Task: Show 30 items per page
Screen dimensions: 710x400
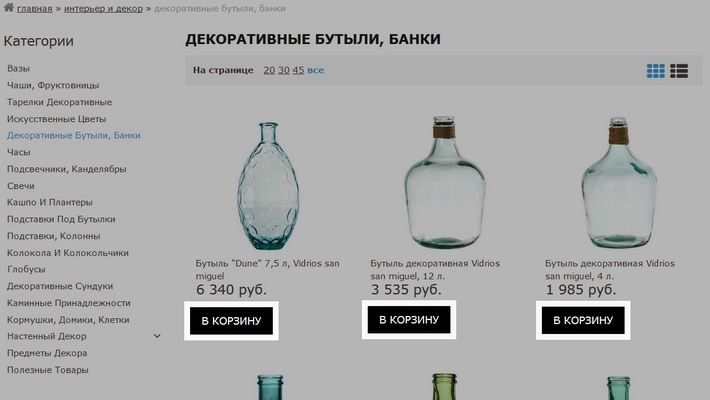Action: [x=284, y=70]
